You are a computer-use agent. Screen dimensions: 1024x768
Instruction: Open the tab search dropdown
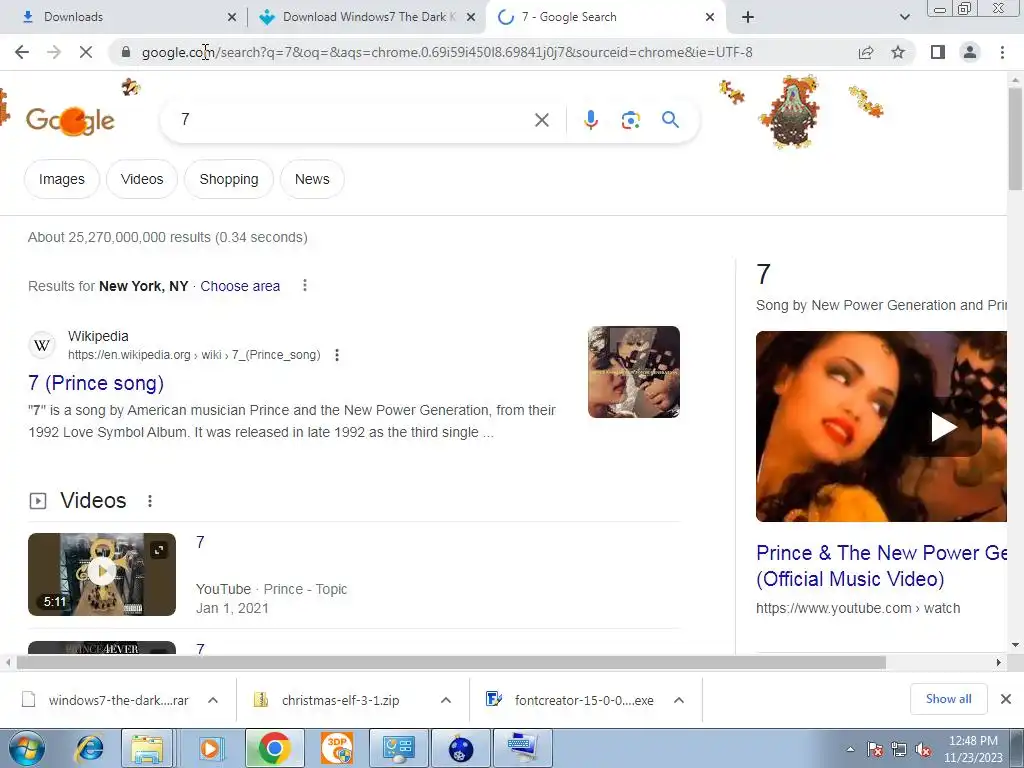(904, 17)
